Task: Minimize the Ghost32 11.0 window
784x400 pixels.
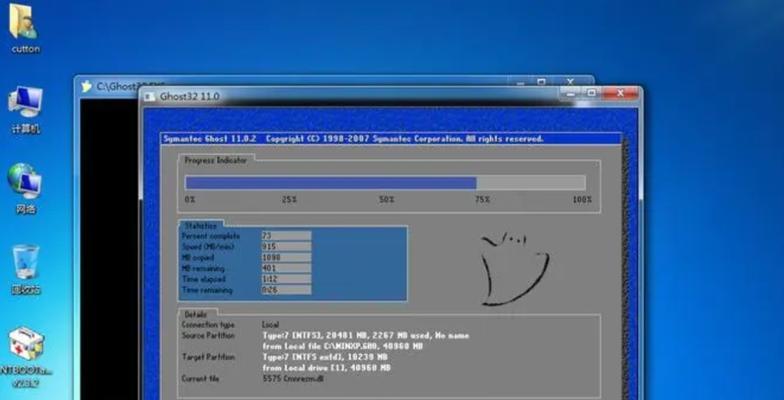Action: tap(571, 93)
